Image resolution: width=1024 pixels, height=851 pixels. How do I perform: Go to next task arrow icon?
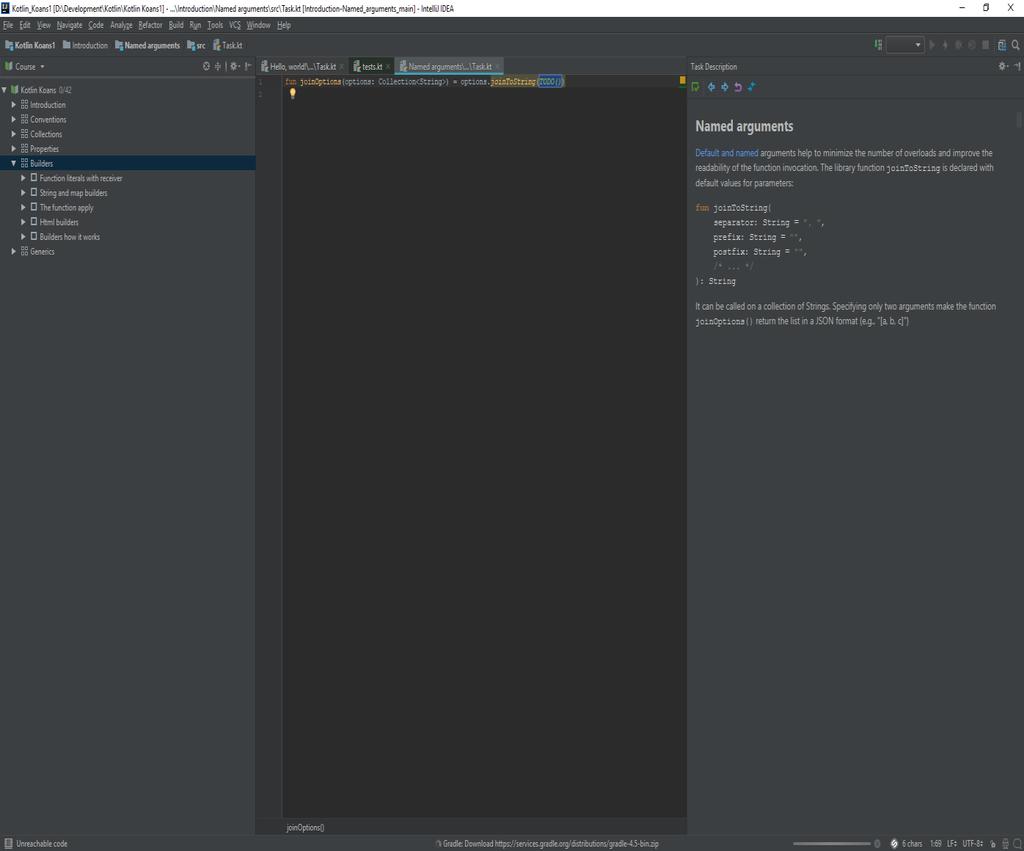(x=725, y=87)
